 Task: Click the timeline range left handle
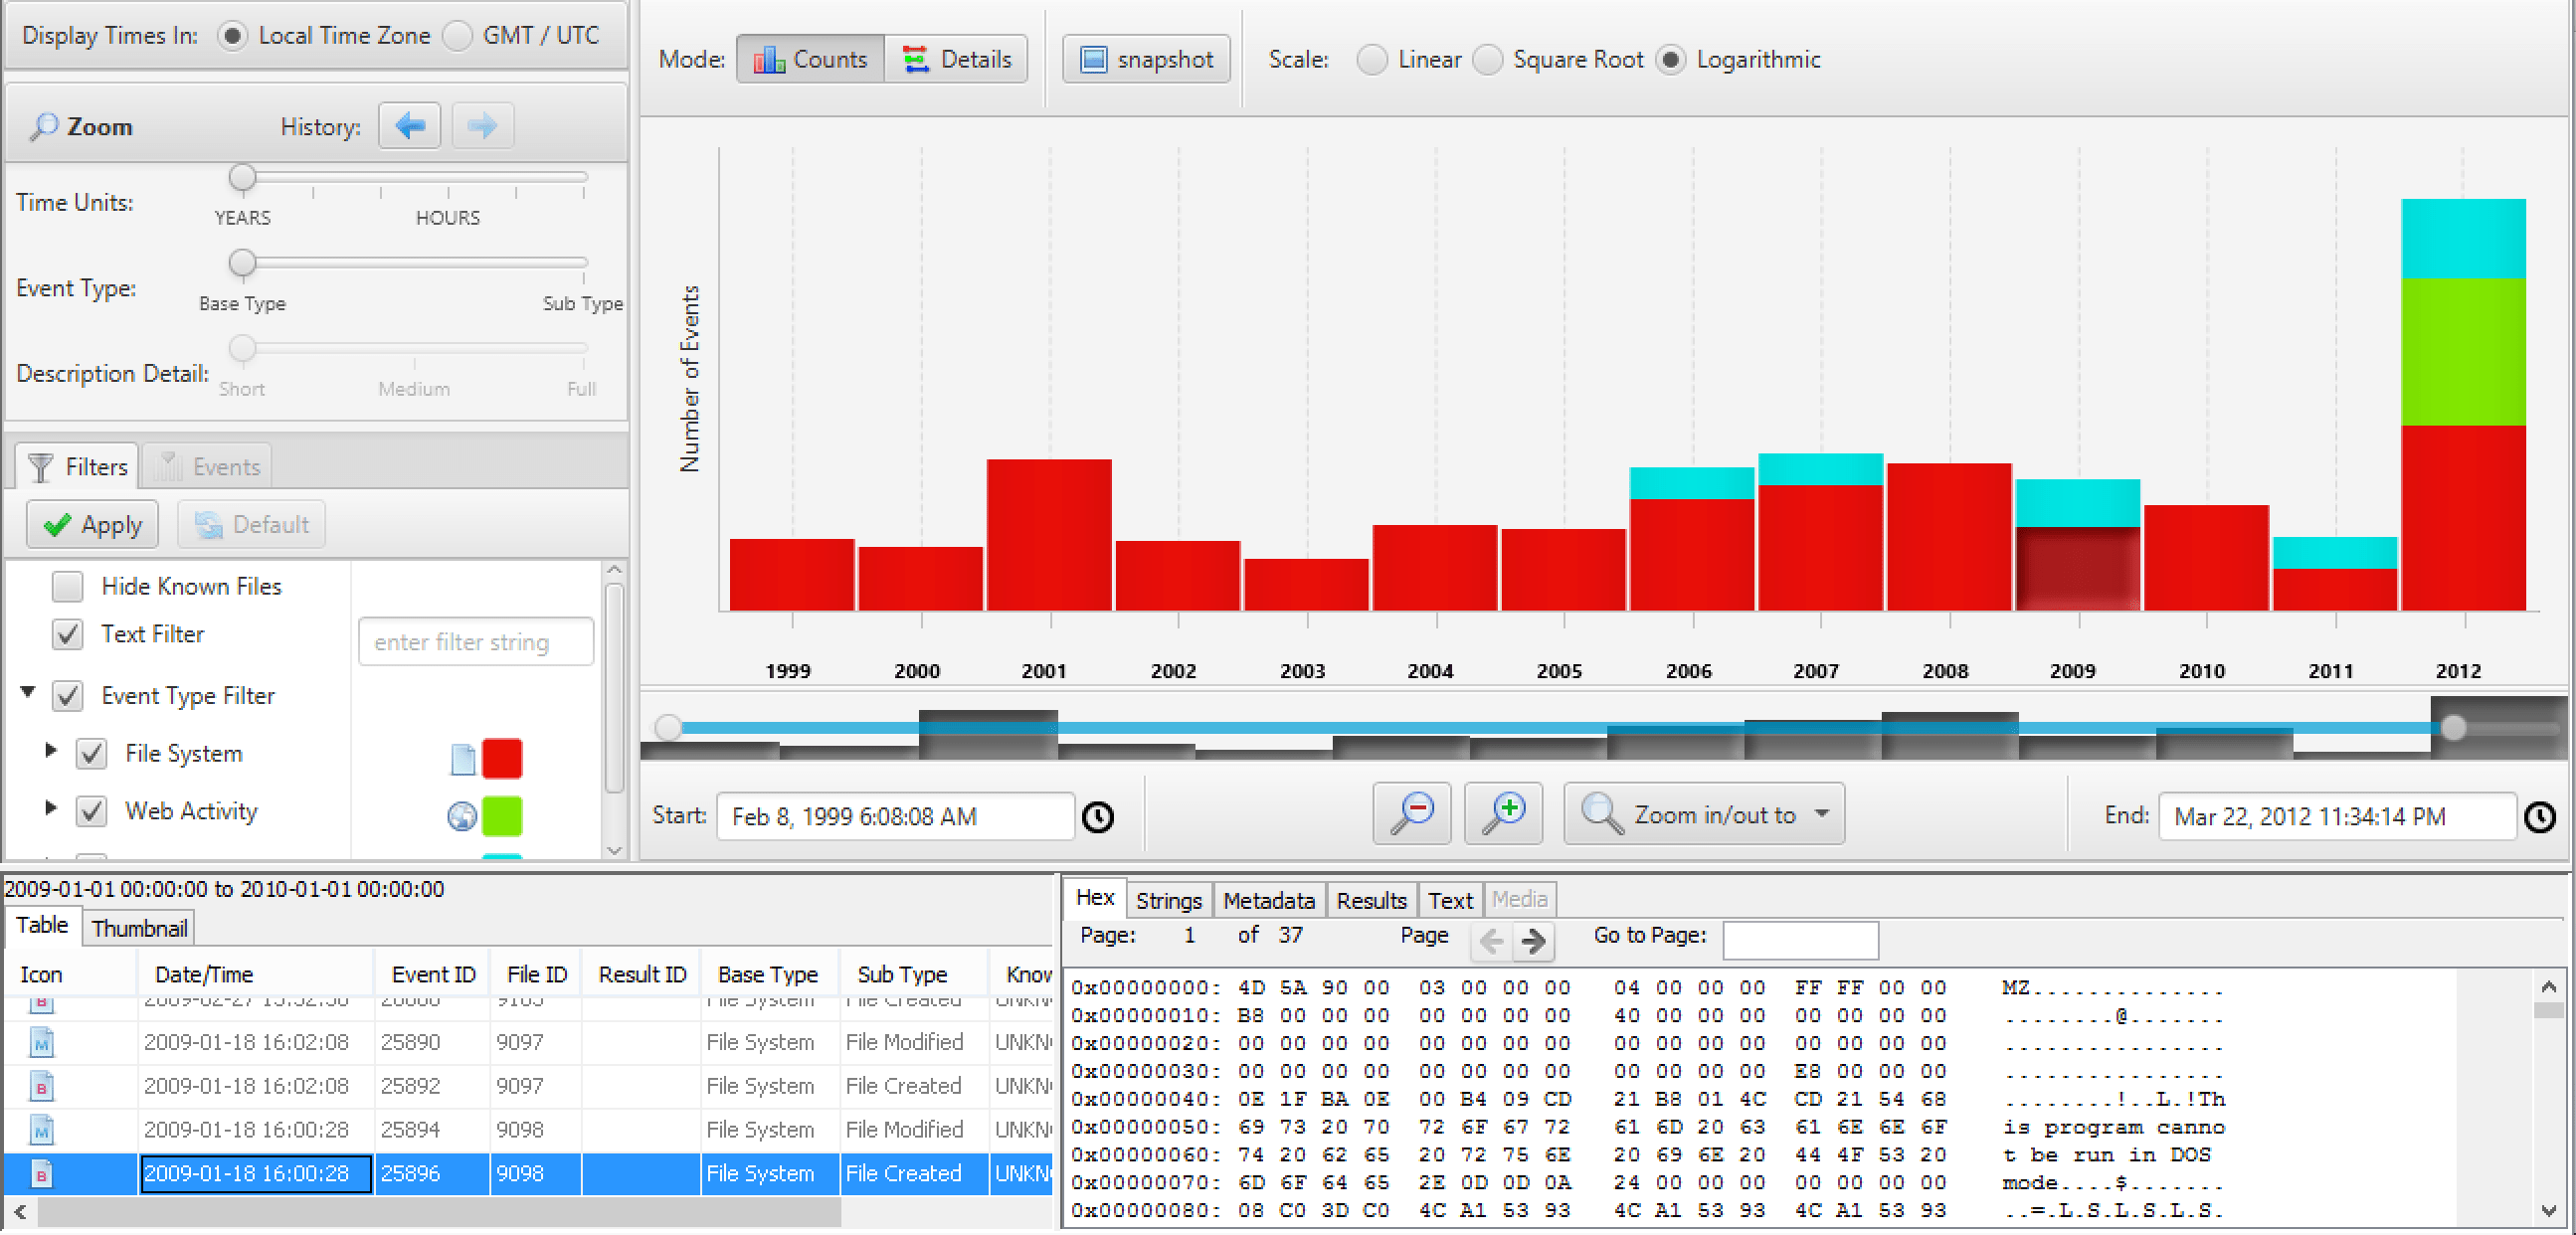click(668, 727)
